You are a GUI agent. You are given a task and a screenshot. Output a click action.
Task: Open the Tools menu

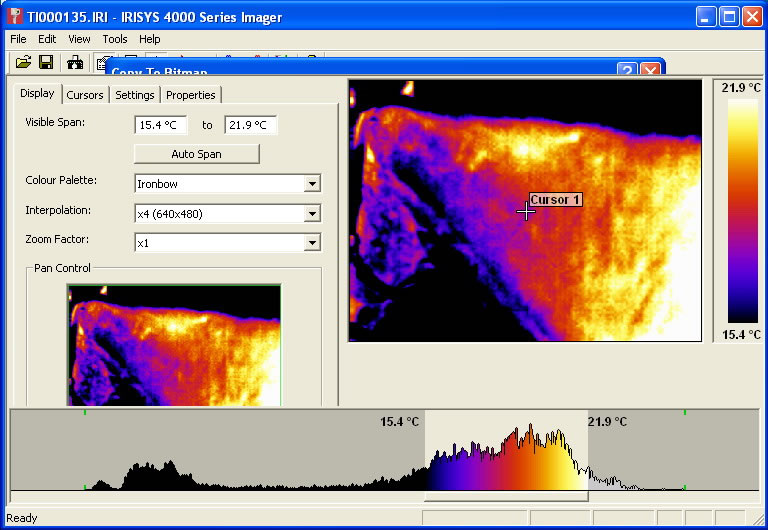(x=114, y=39)
